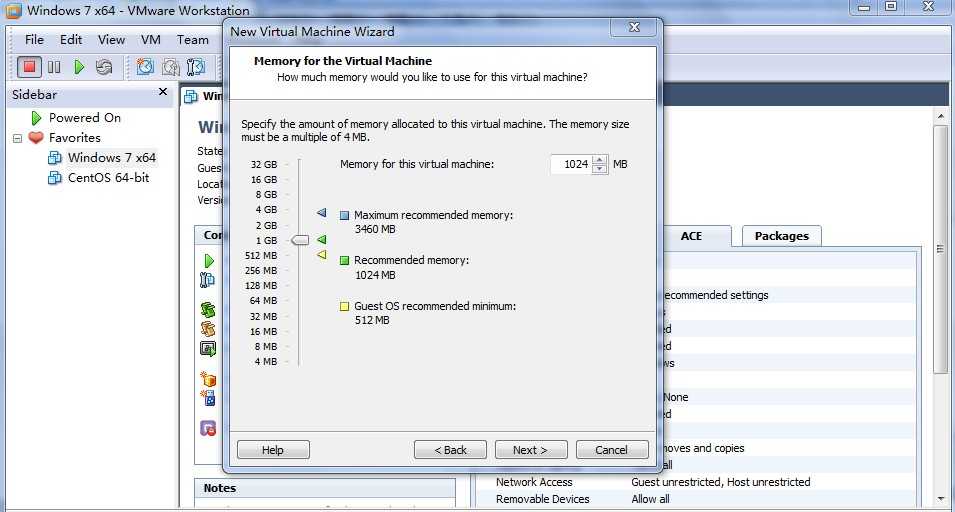Click the blue maximum memory arrow marker
This screenshot has width=955, height=512.
point(322,212)
